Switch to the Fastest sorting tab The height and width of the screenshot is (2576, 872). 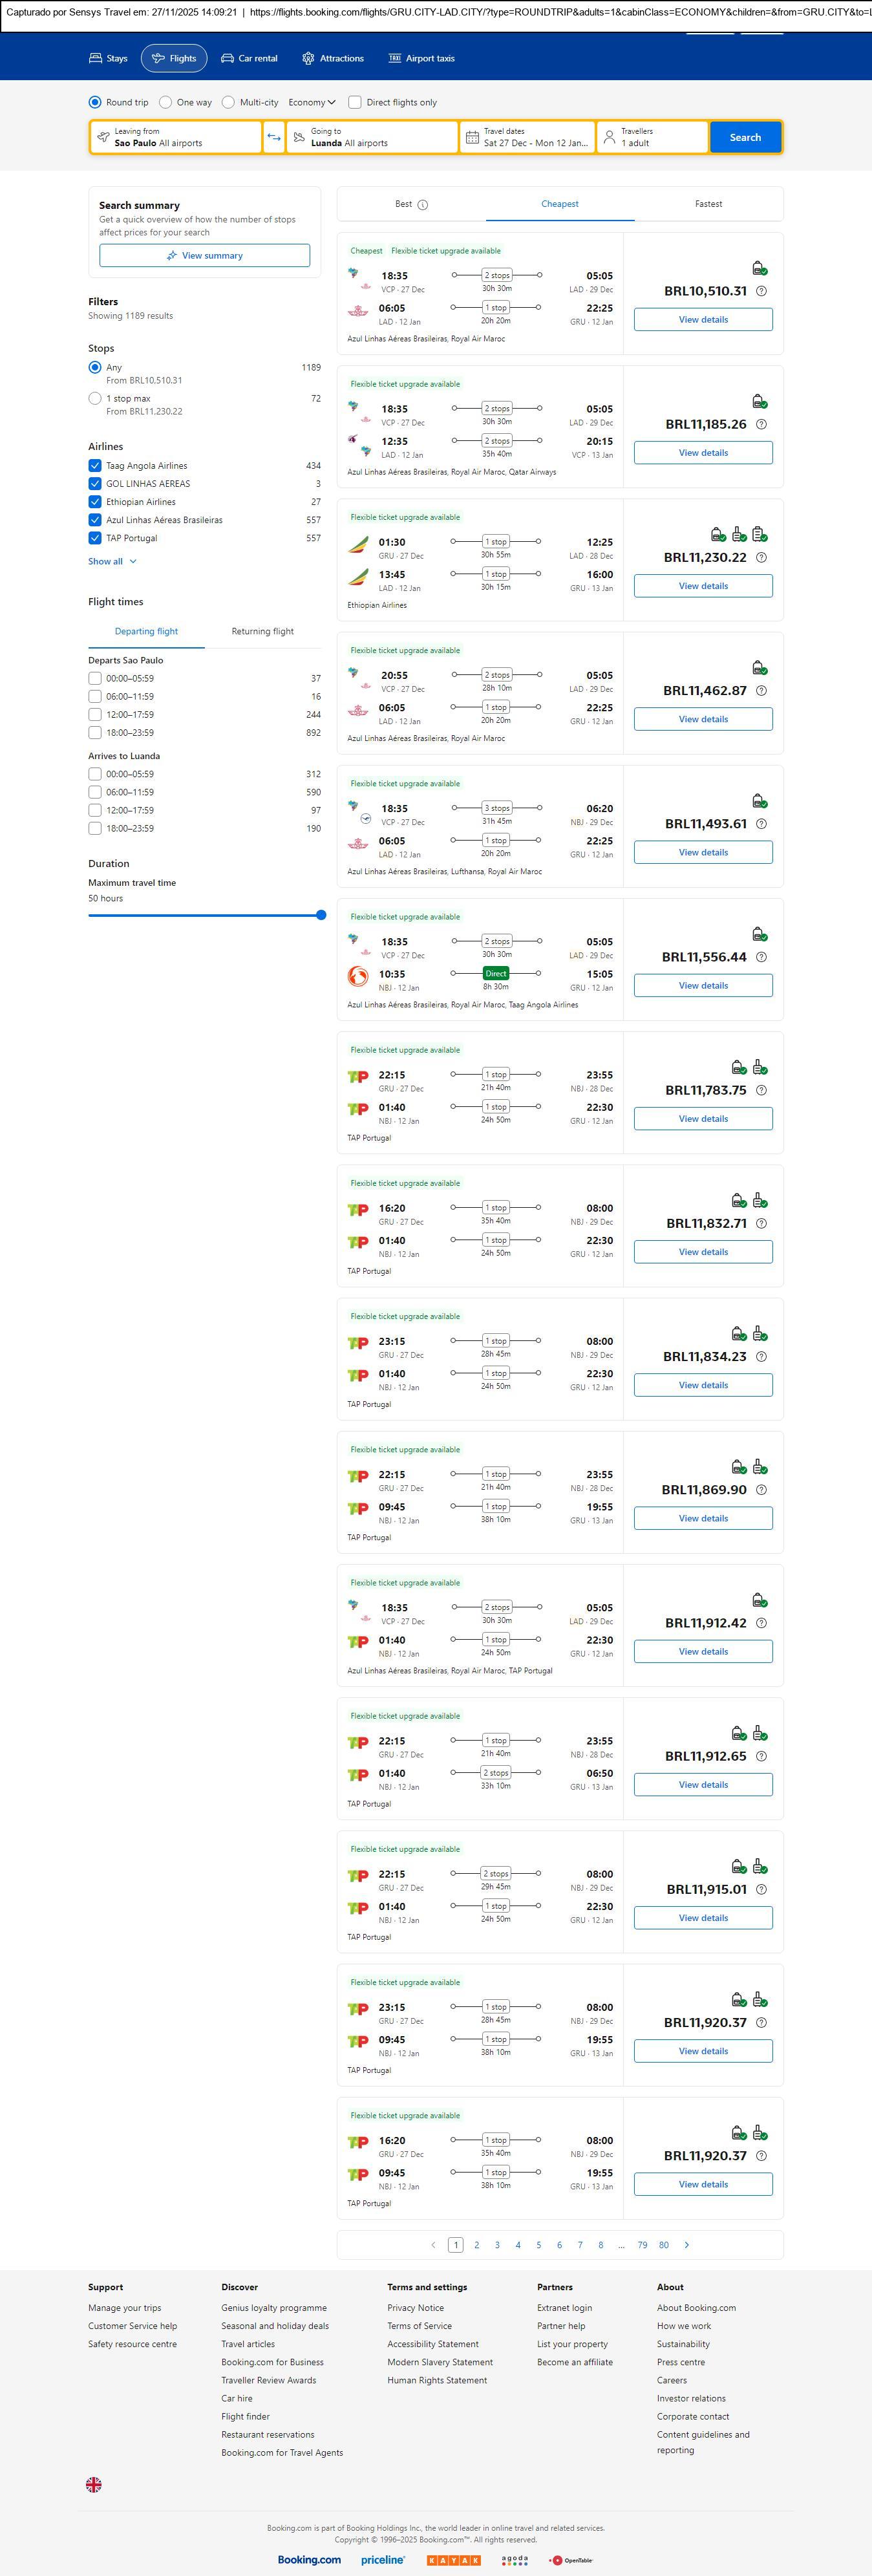[x=708, y=204]
